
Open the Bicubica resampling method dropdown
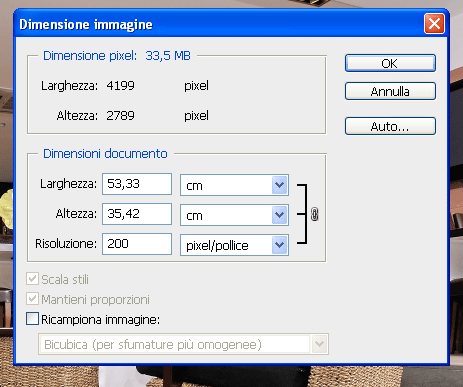click(x=183, y=344)
